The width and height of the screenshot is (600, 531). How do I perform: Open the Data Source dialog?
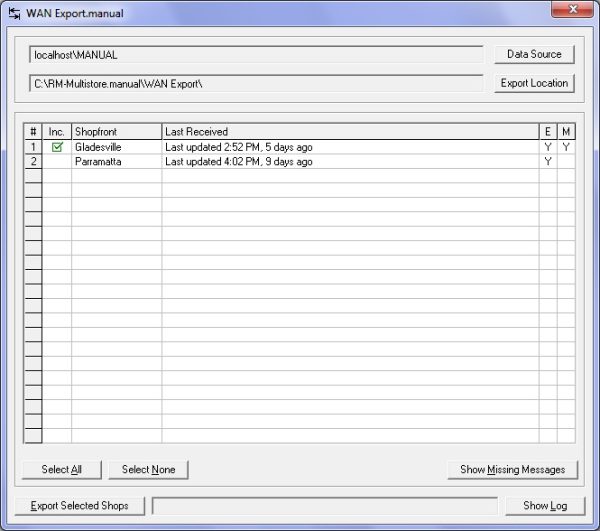coord(534,54)
